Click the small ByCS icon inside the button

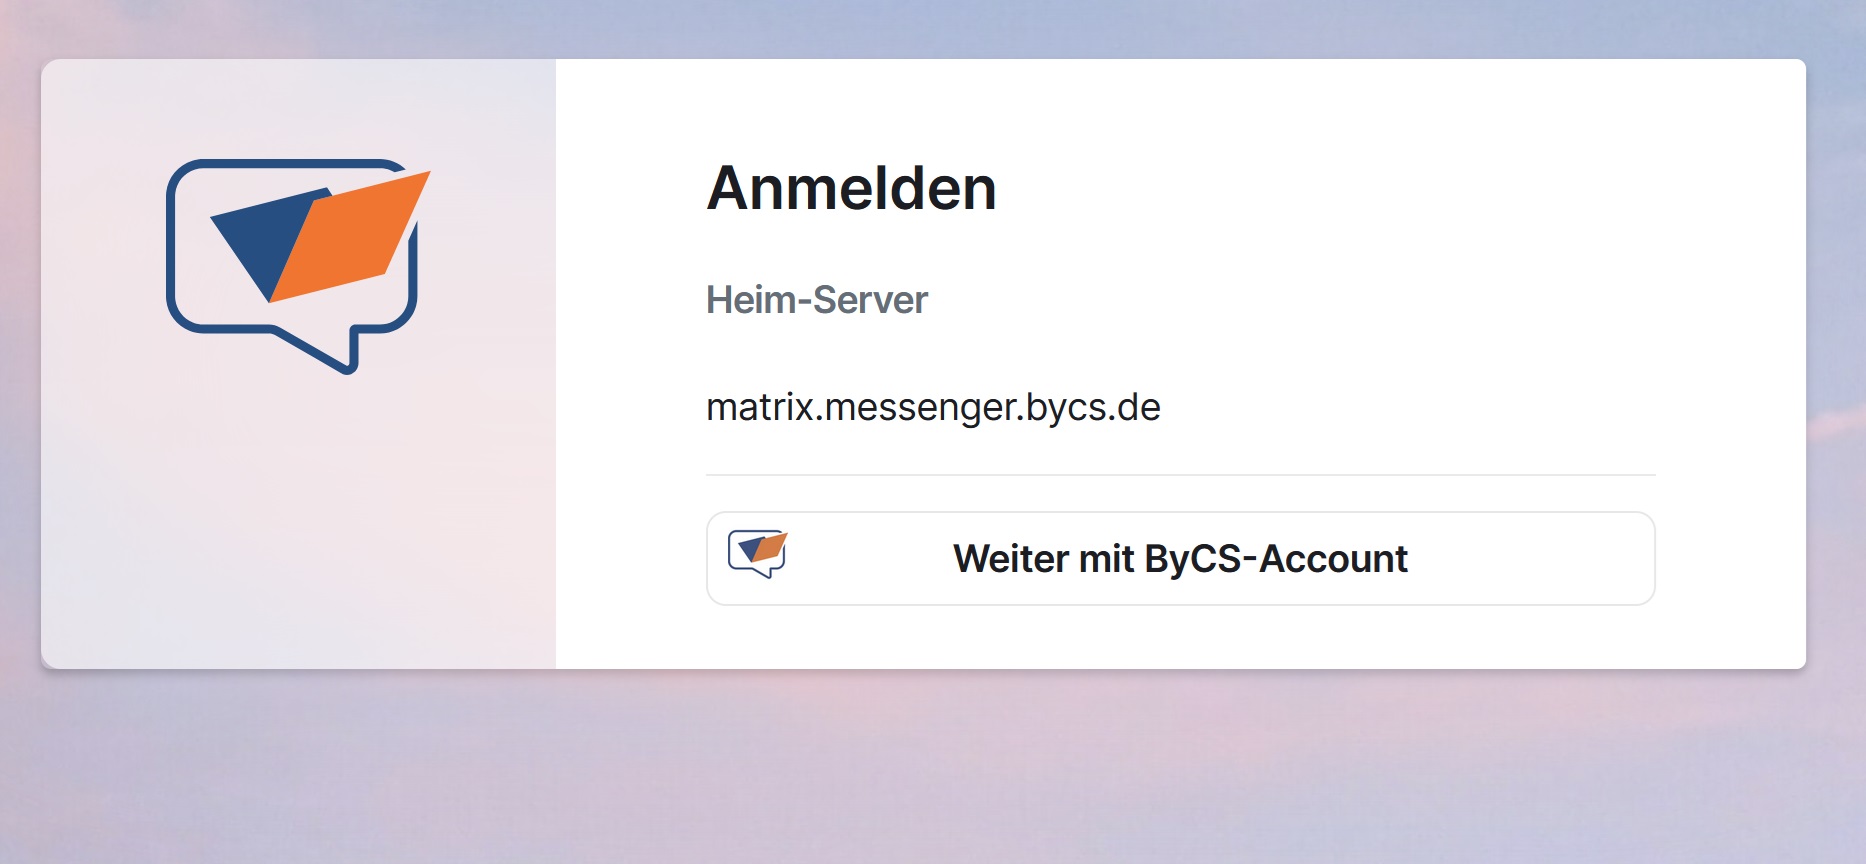pyautogui.click(x=757, y=553)
